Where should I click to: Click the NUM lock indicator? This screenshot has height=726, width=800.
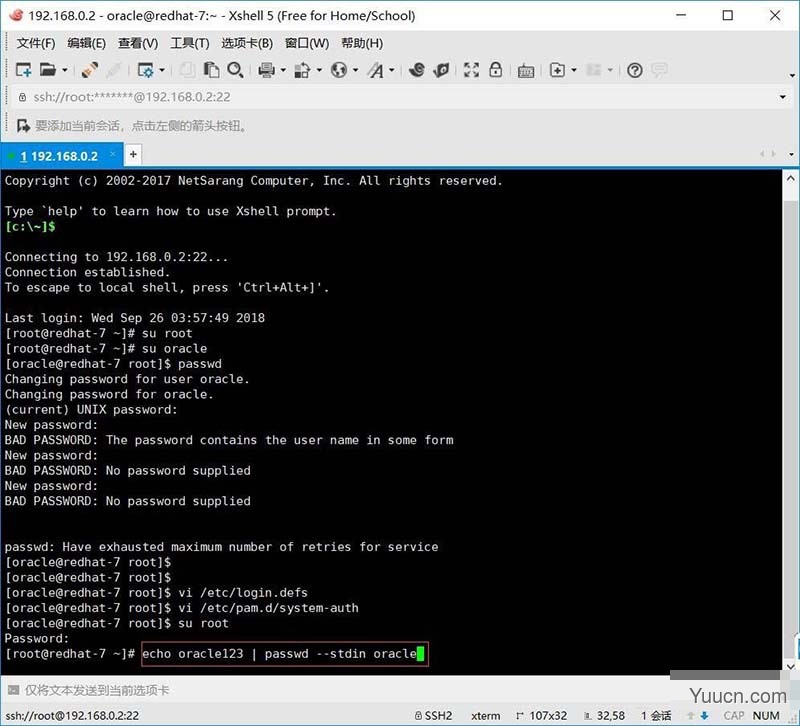766,716
